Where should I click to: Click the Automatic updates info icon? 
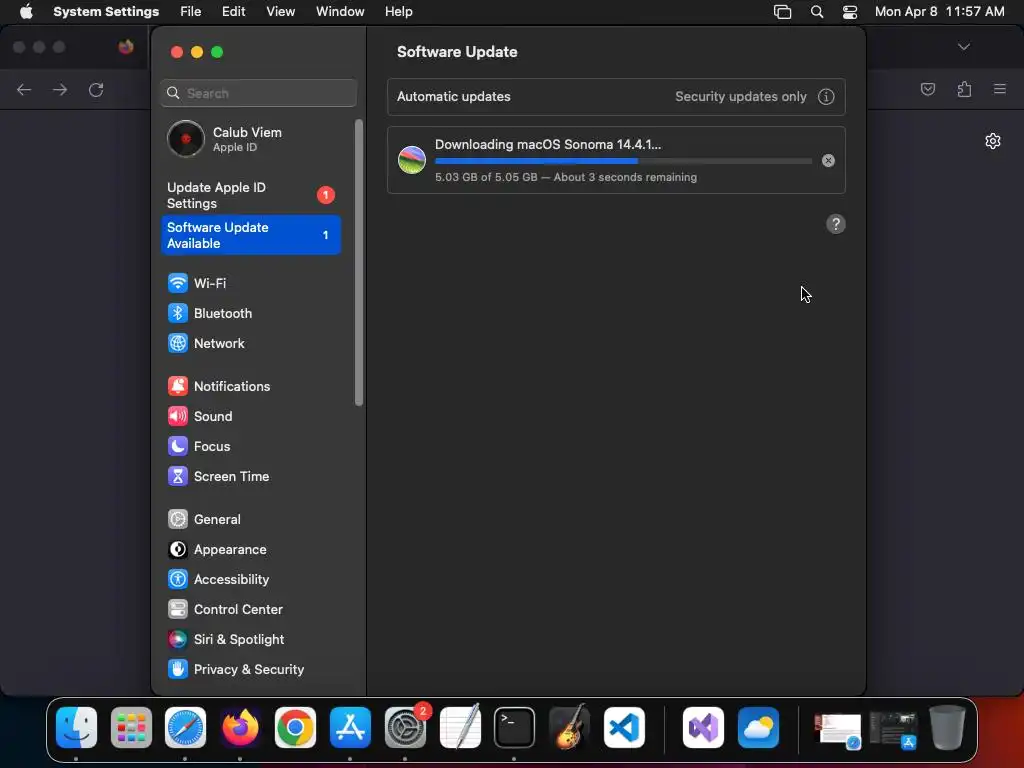click(x=826, y=97)
